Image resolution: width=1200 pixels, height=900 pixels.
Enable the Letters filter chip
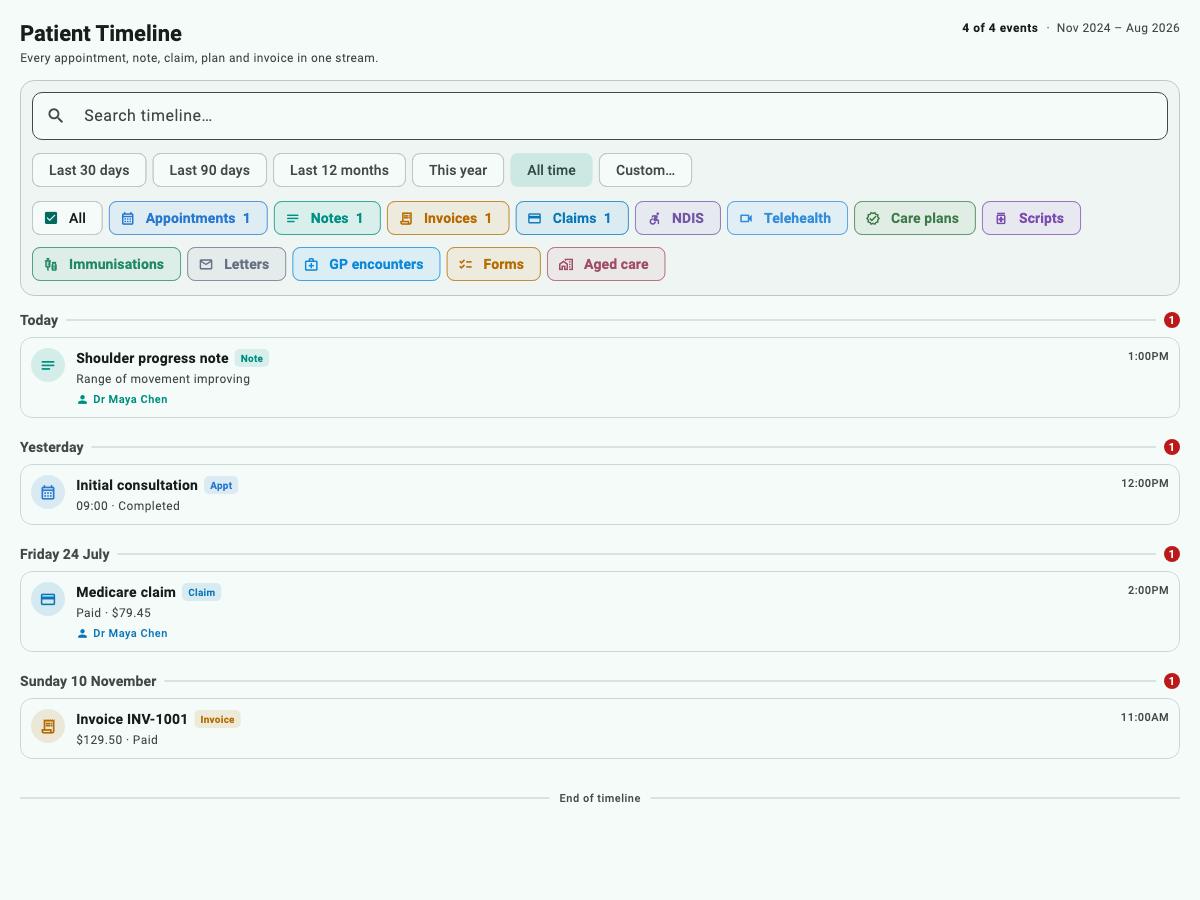pos(236,264)
